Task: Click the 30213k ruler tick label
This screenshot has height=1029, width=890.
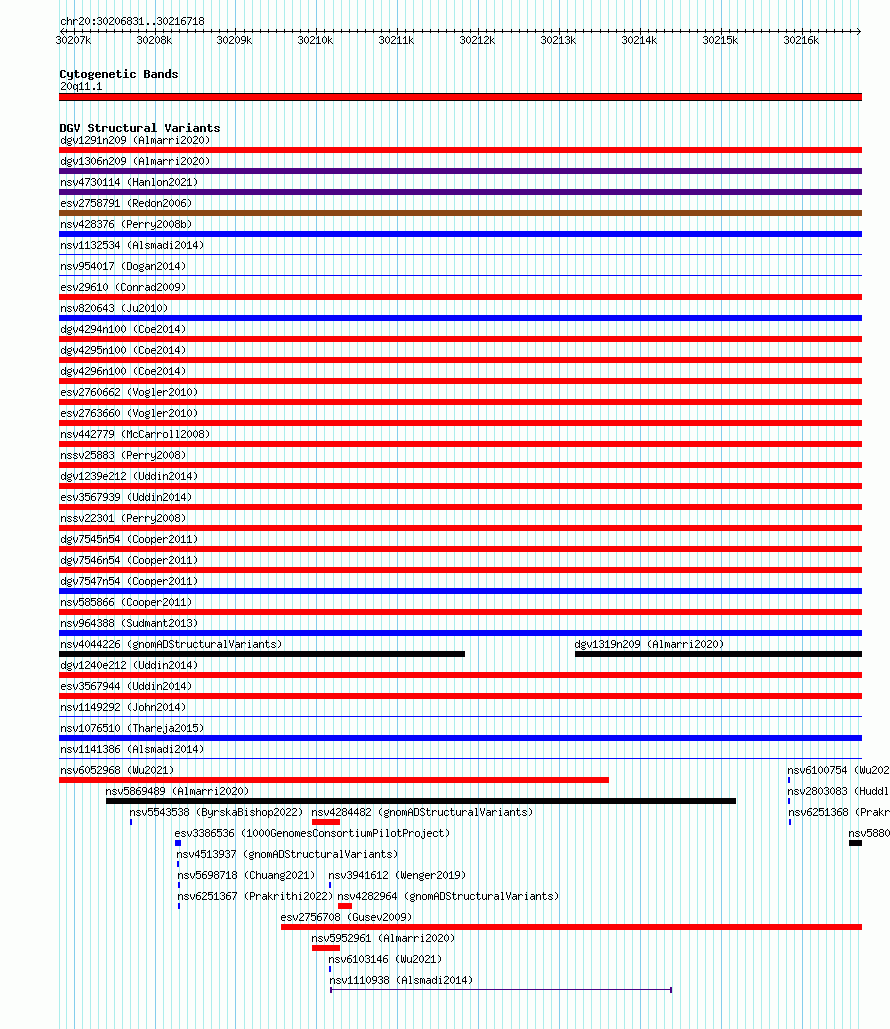Action: tap(558, 40)
